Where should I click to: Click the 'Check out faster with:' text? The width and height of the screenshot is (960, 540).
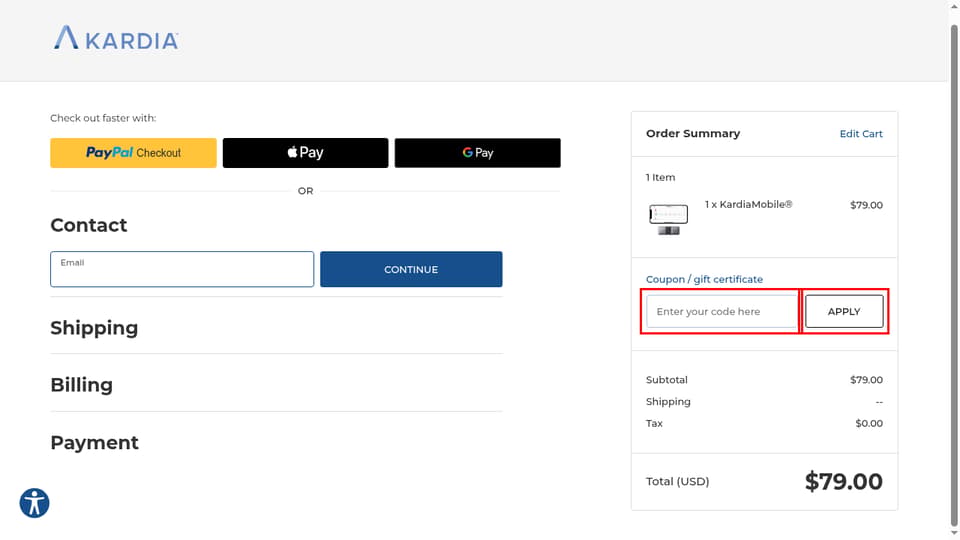(103, 118)
